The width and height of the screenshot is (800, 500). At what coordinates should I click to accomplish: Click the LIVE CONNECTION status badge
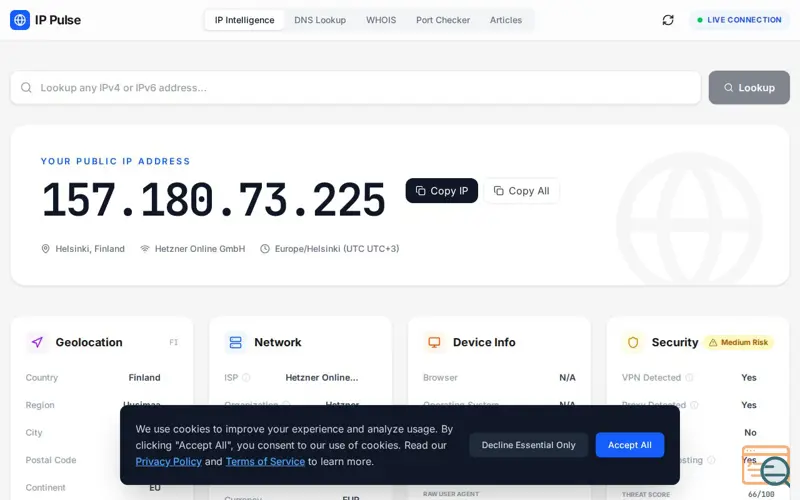(739, 20)
